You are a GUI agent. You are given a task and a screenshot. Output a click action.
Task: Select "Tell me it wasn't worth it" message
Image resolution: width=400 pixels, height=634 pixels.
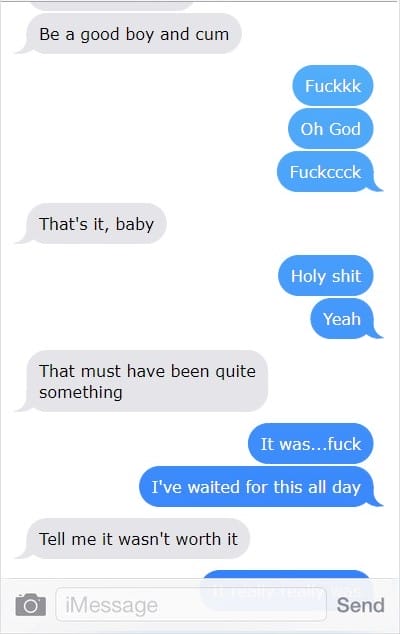coord(133,539)
